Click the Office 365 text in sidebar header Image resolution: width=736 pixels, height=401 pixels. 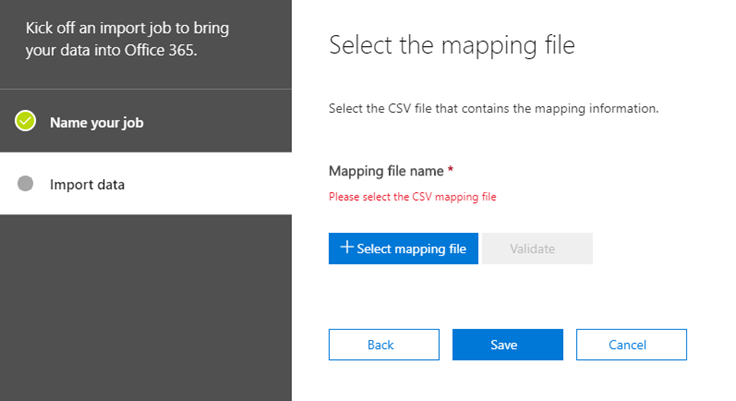point(161,50)
